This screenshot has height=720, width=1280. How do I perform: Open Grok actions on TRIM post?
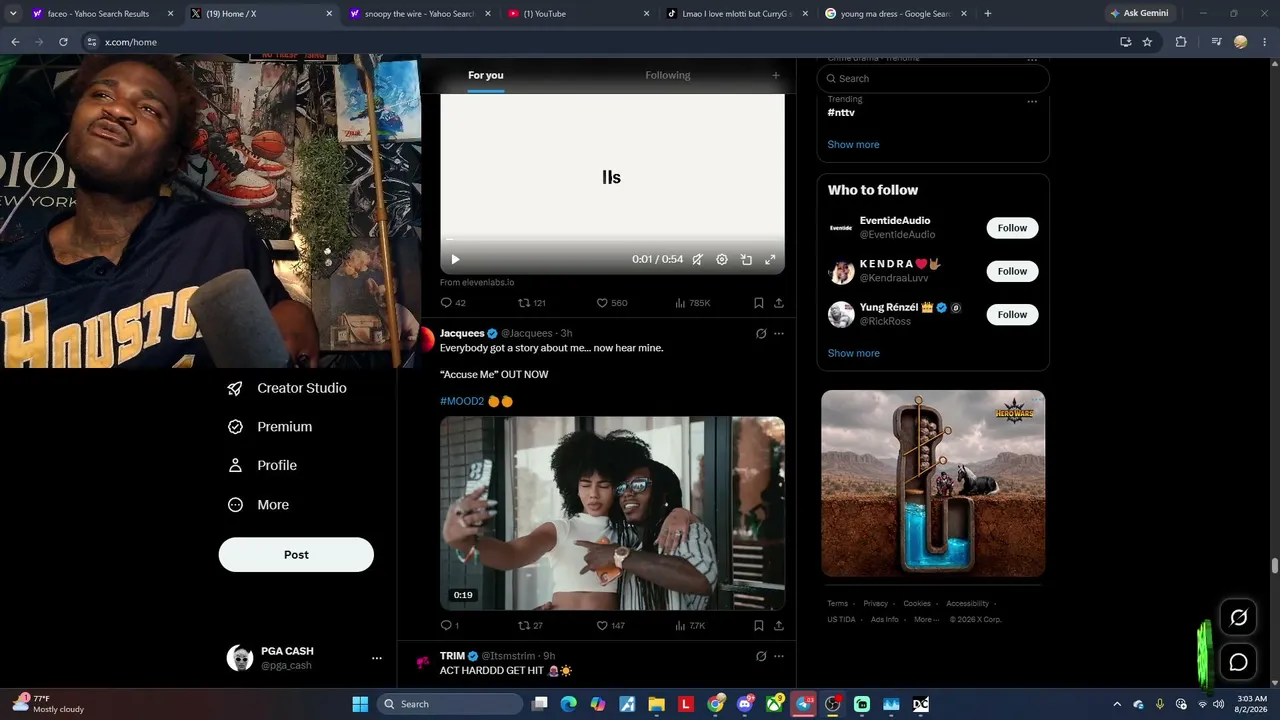(x=761, y=656)
